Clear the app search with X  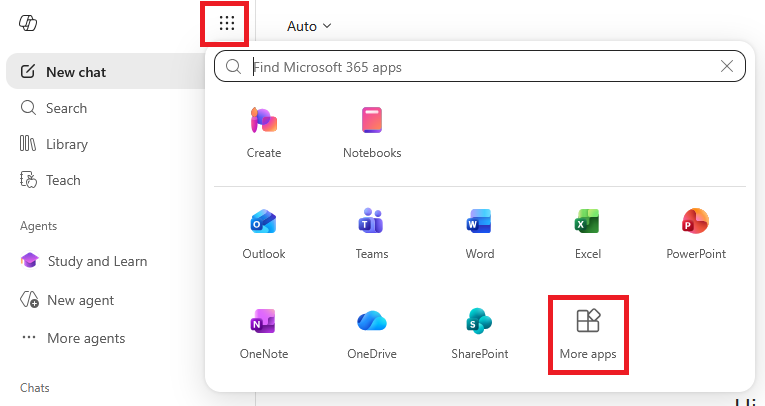pyautogui.click(x=726, y=66)
